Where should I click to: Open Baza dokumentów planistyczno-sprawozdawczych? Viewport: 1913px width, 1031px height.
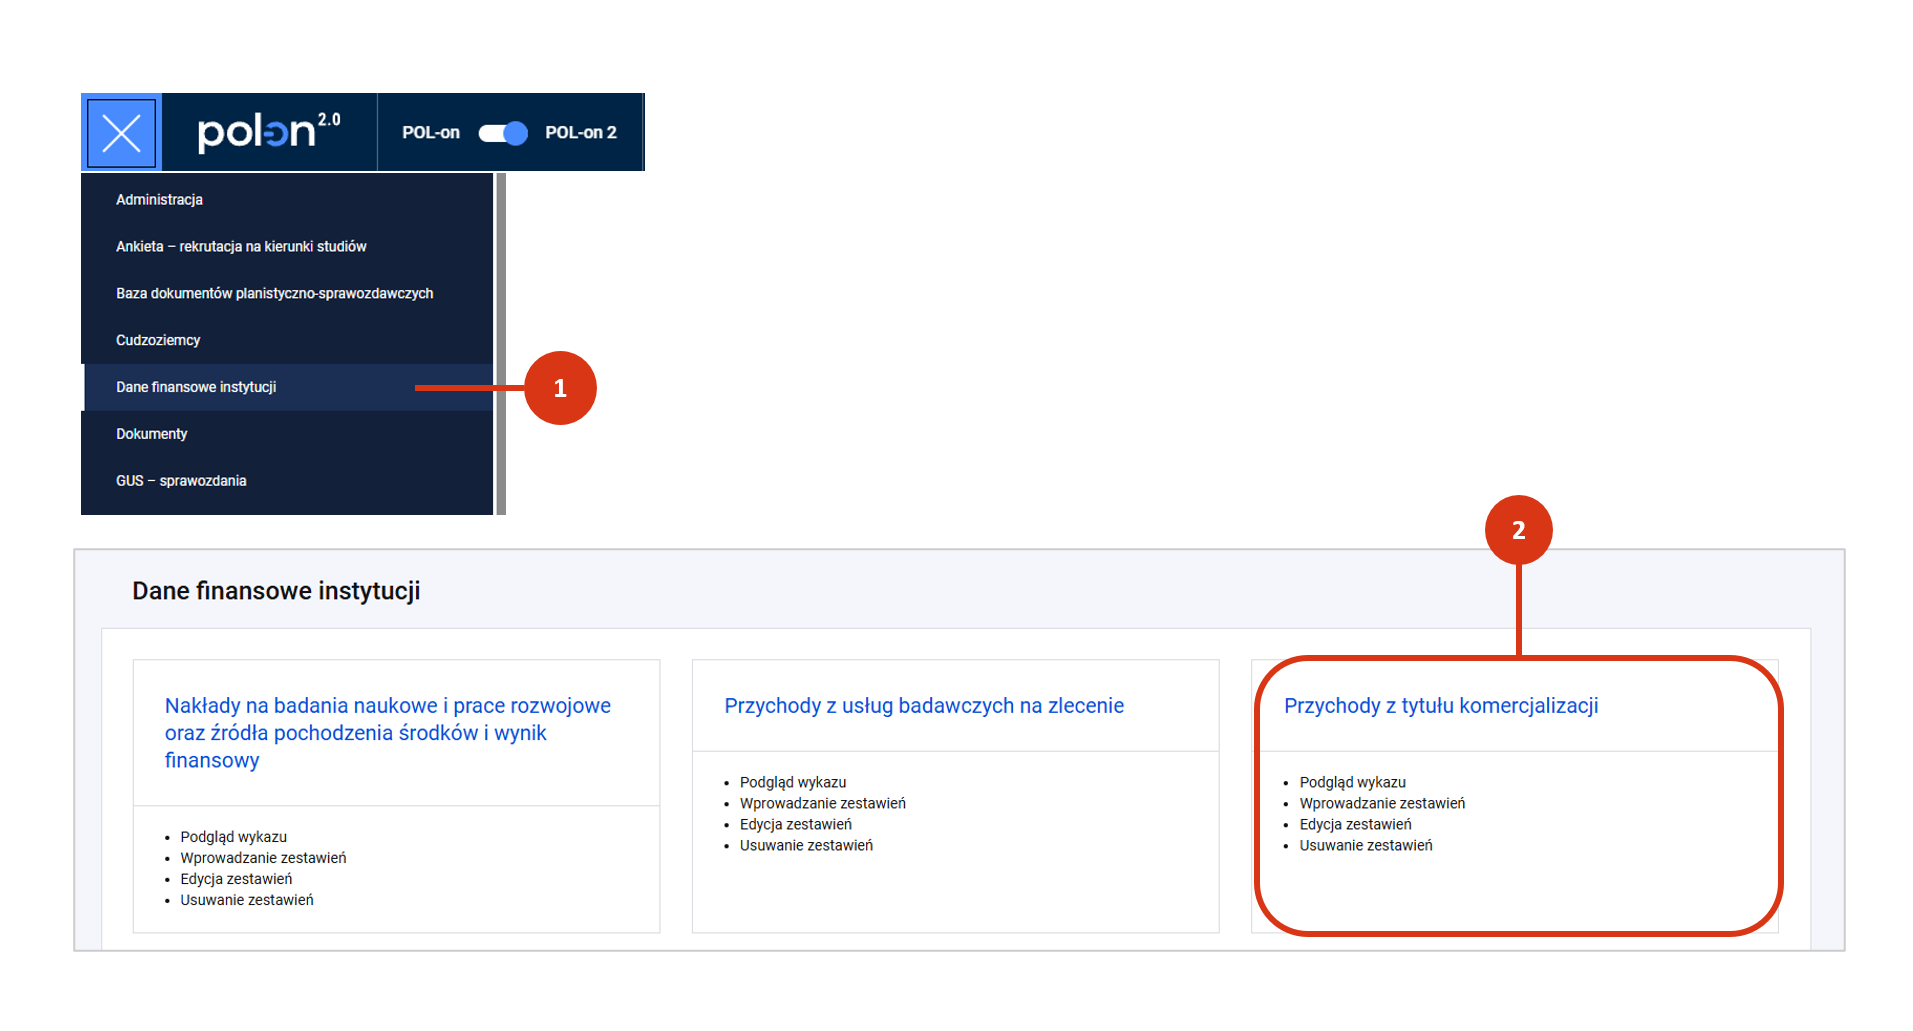(274, 294)
